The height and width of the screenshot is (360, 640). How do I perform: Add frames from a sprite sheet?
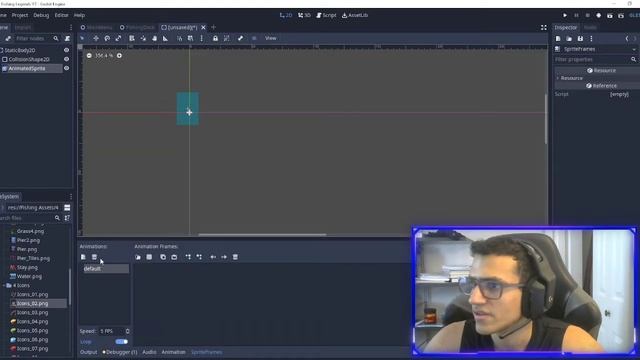click(x=149, y=257)
